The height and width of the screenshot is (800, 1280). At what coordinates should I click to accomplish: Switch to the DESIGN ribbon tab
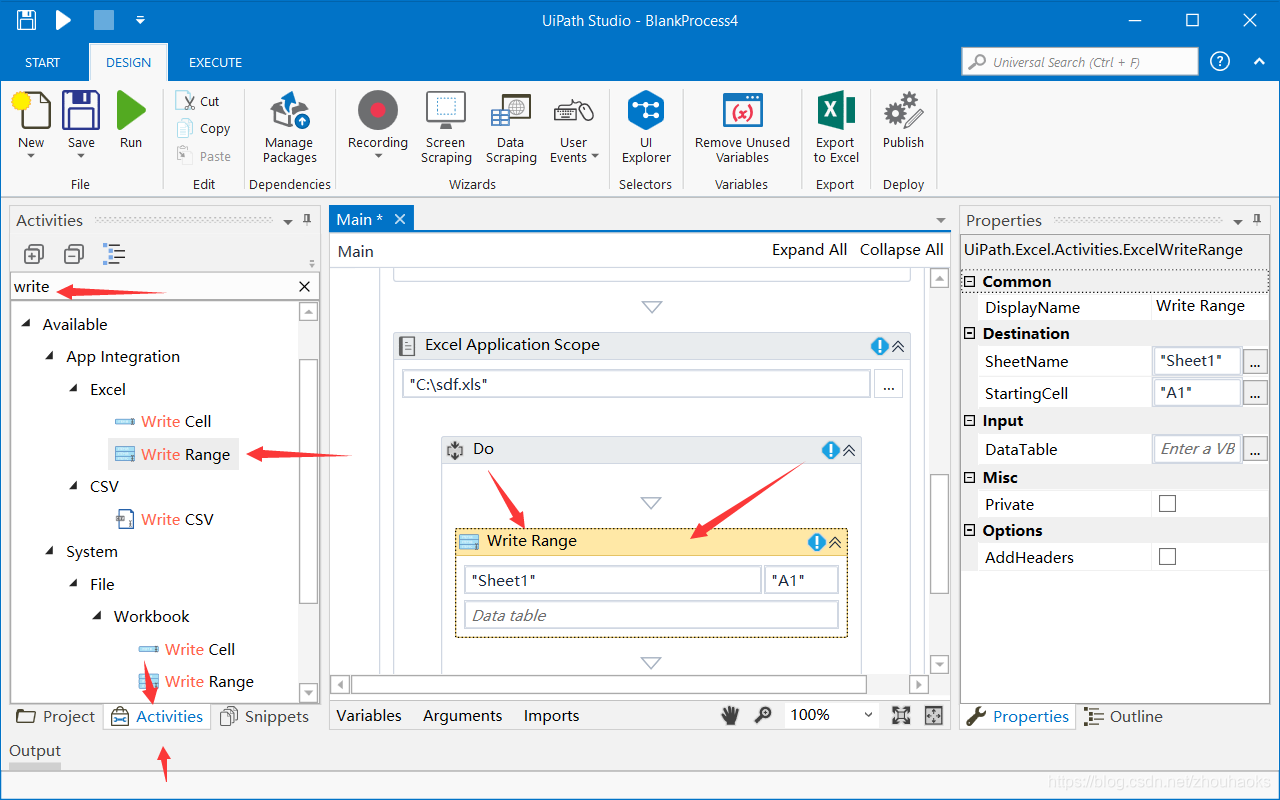[129, 62]
